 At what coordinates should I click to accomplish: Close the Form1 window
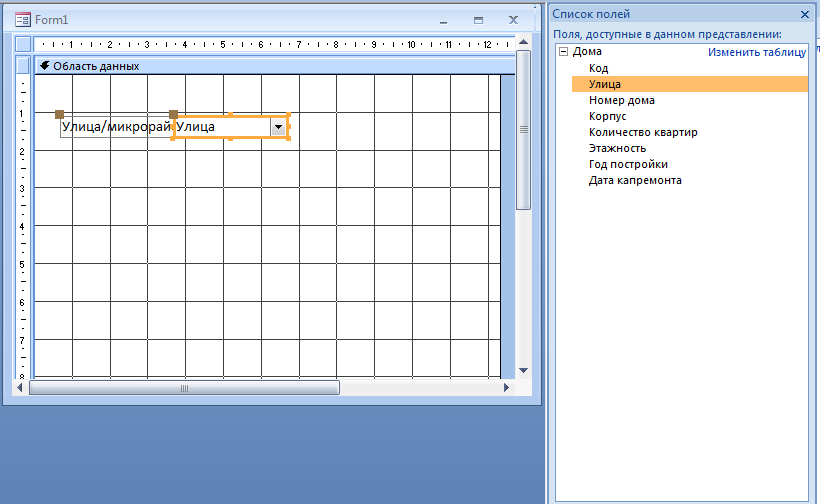pos(514,20)
